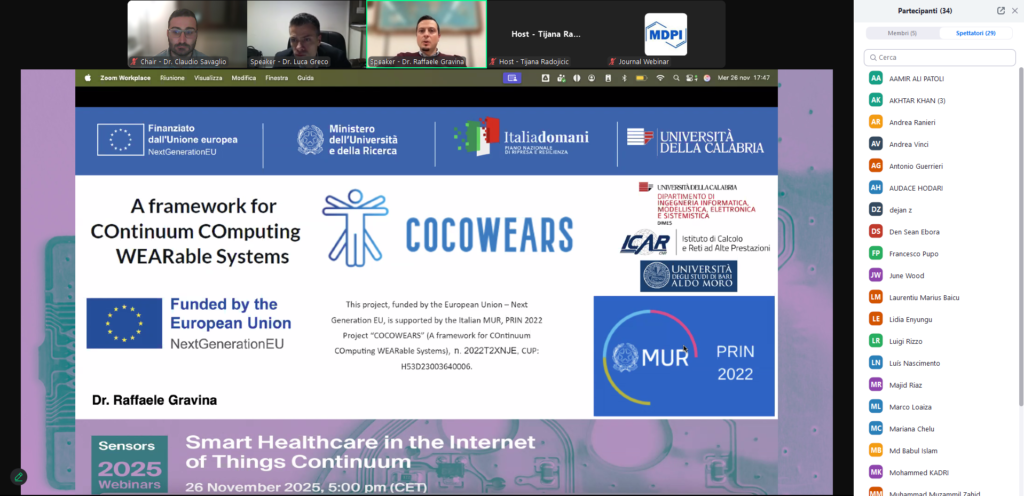
Task: Open the Visualizza menu in menu bar
Action: (208, 78)
